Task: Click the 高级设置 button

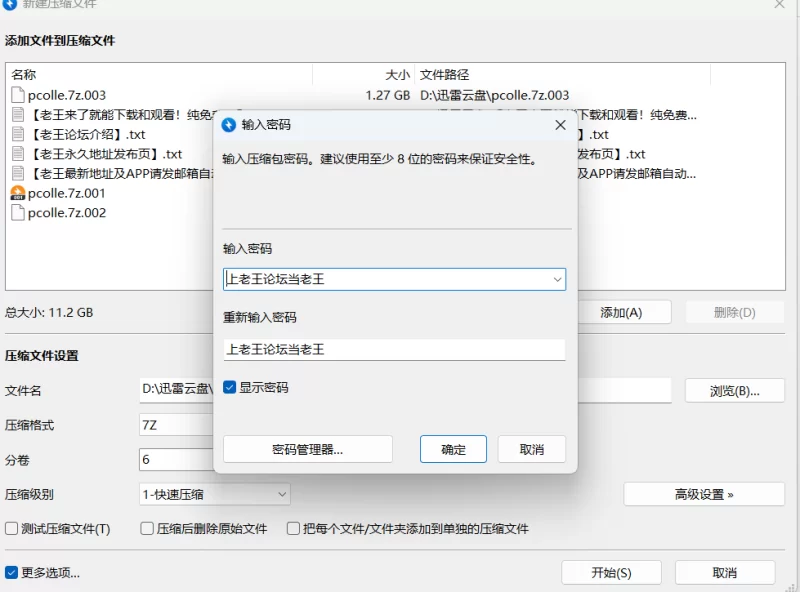Action: pos(704,494)
